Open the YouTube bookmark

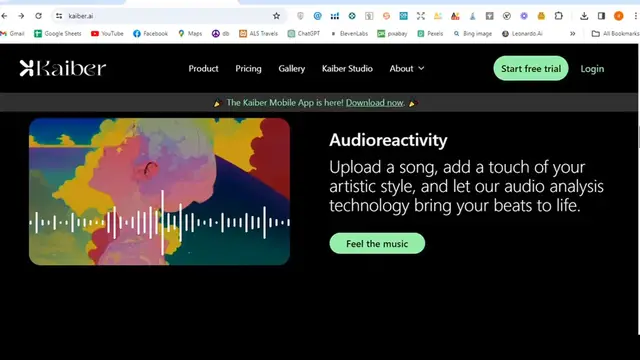coord(107,33)
